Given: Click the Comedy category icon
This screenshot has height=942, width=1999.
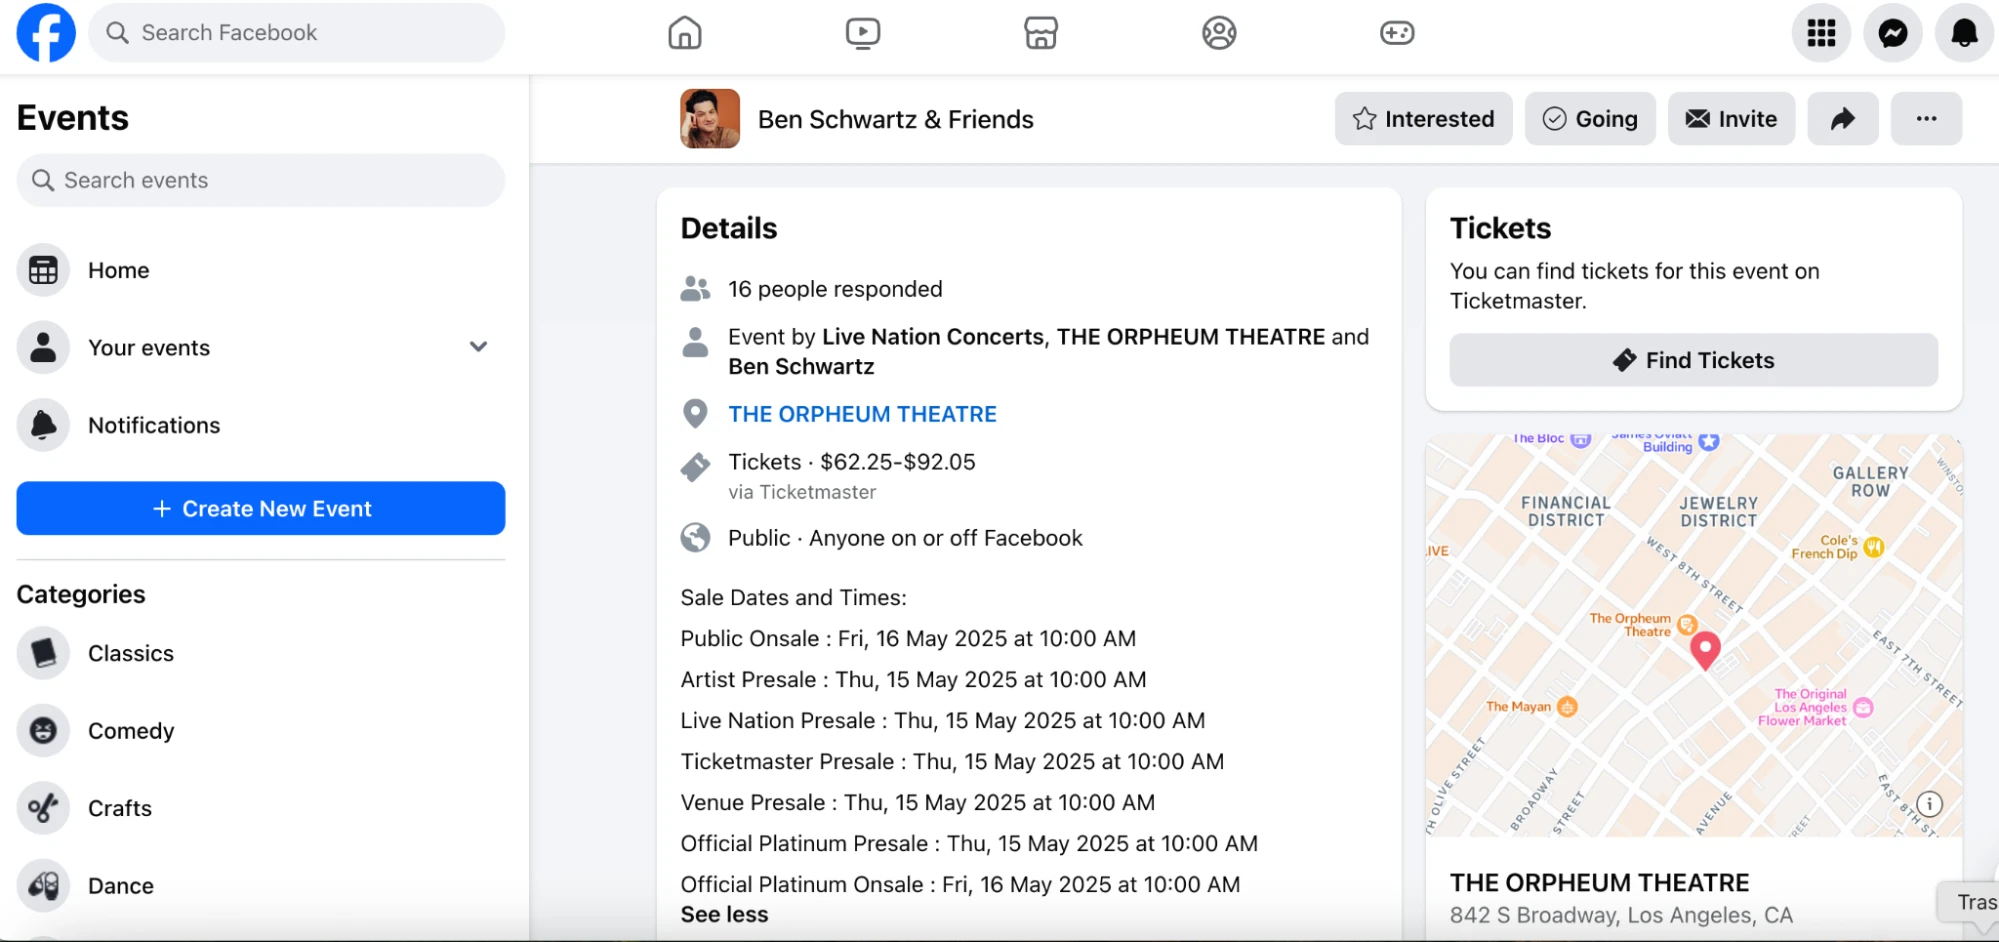Looking at the screenshot, I should pyautogui.click(x=43, y=731).
